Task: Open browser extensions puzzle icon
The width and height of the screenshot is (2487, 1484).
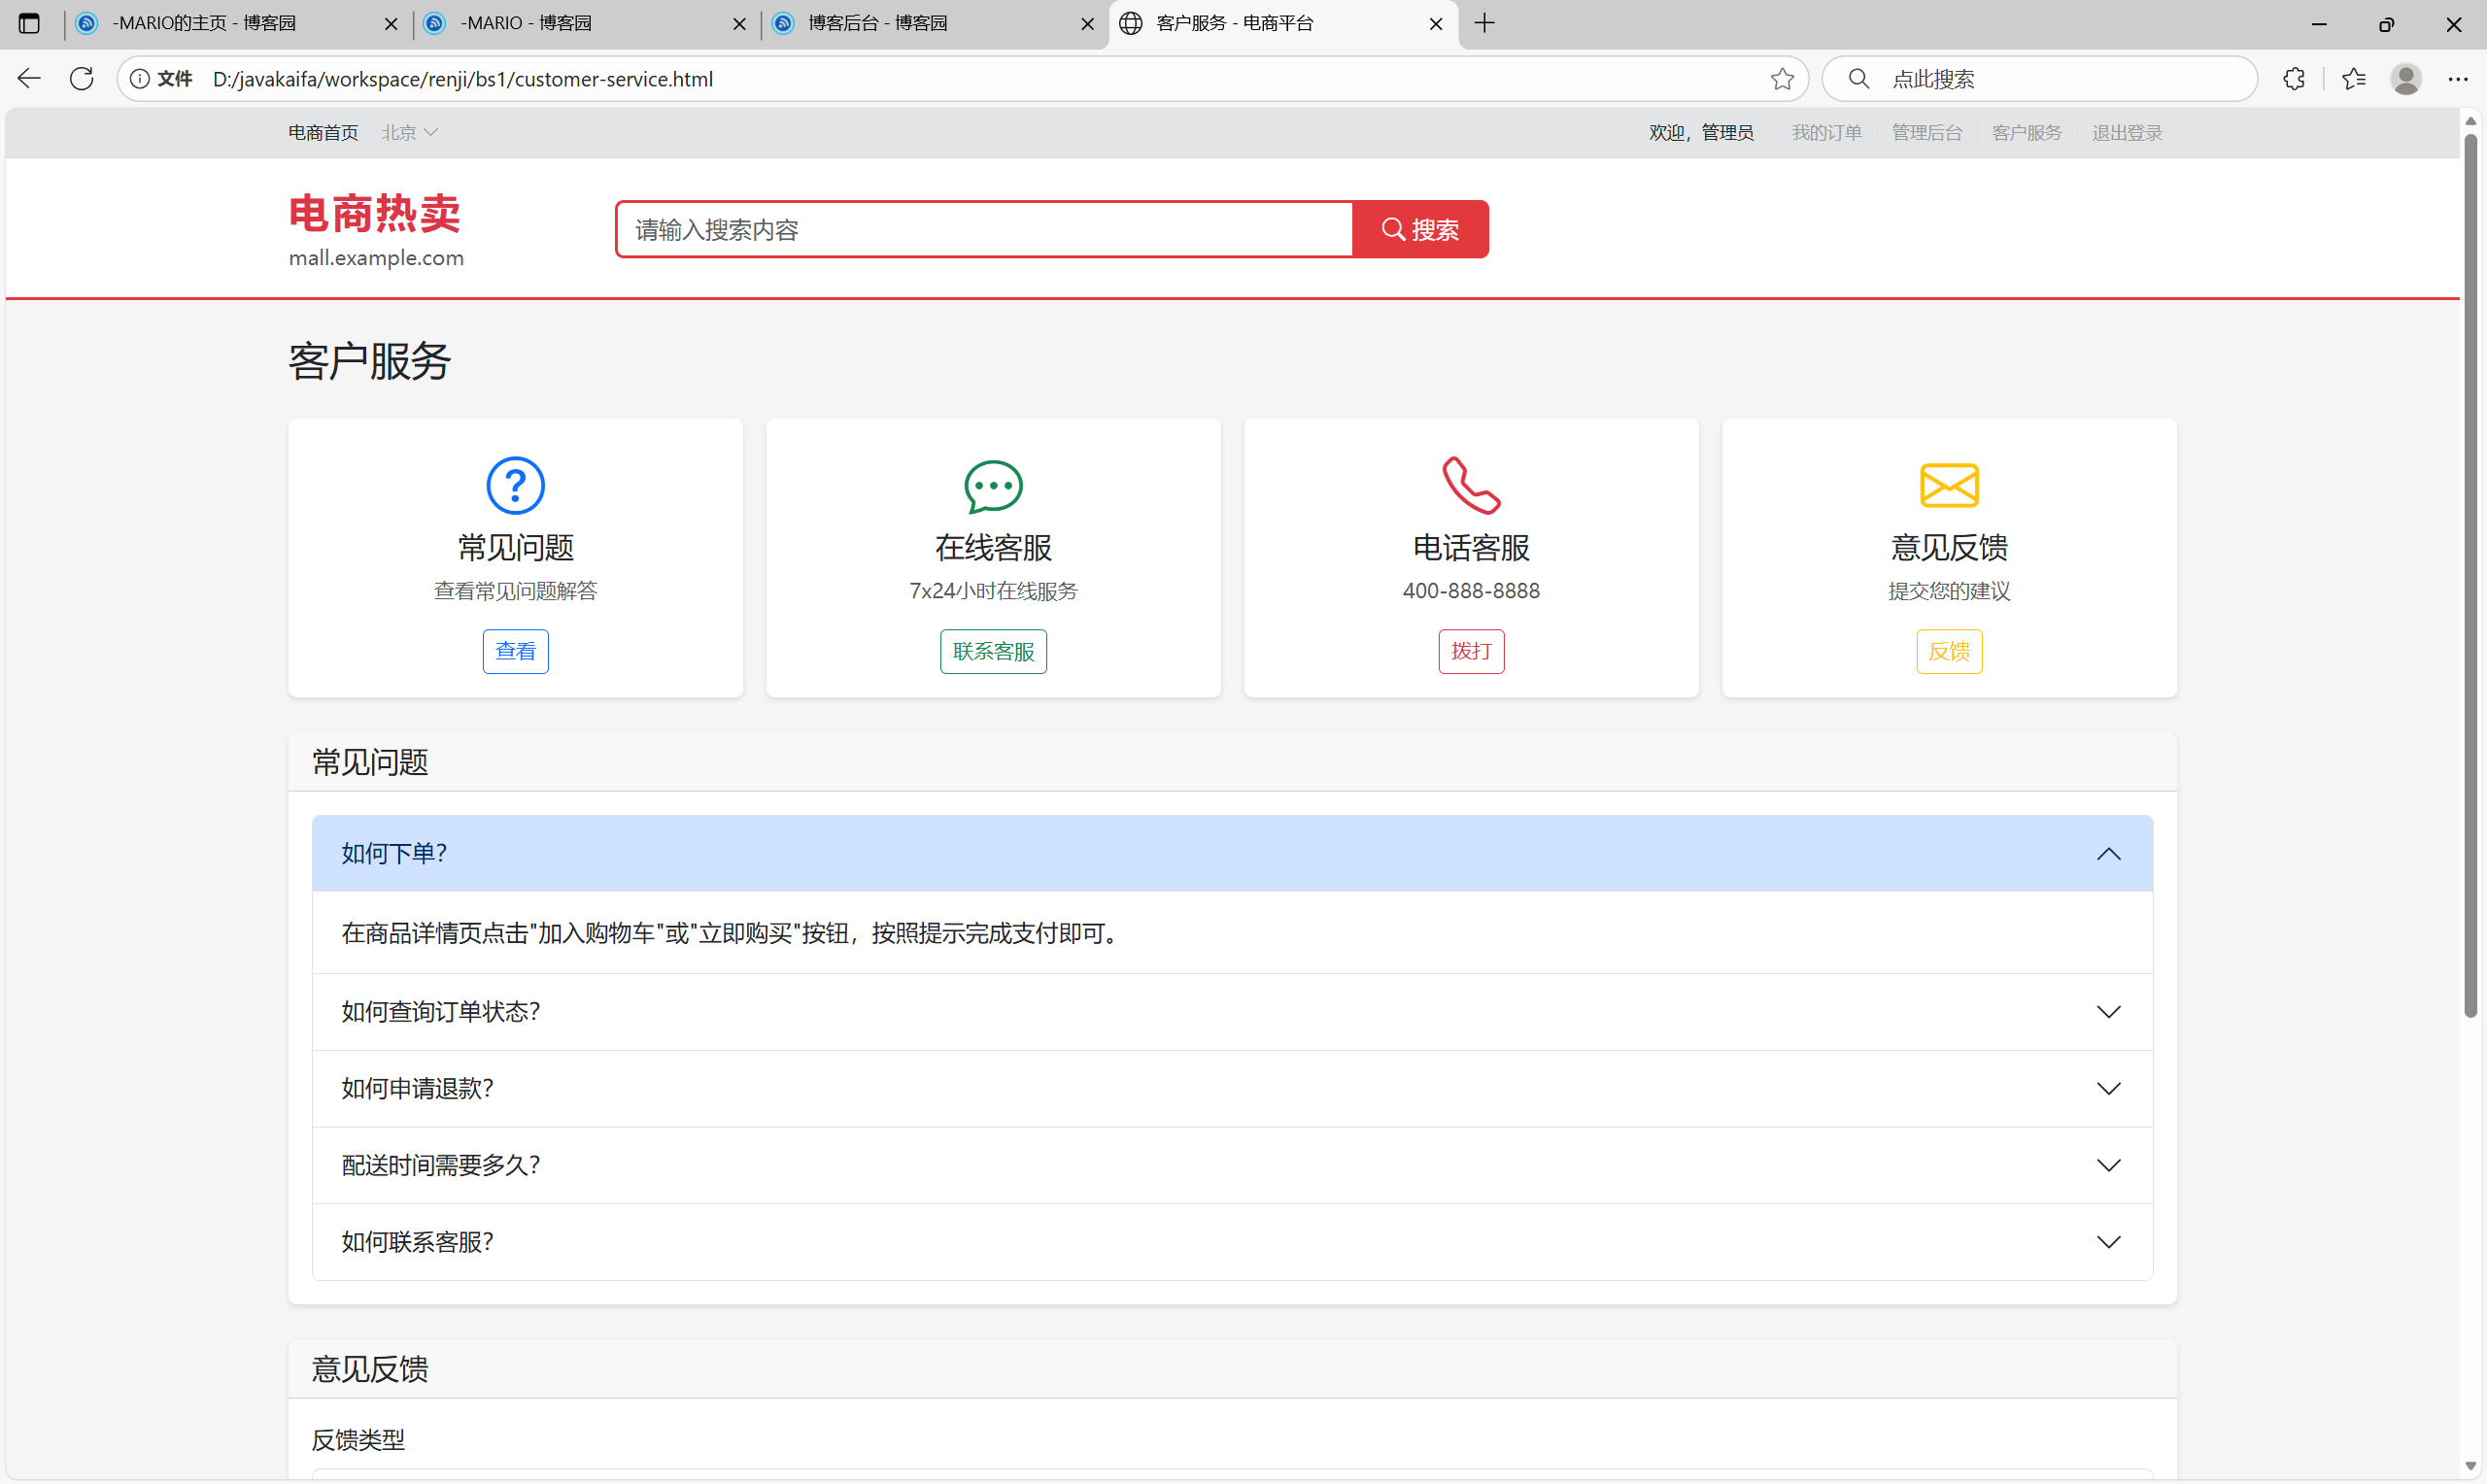Action: (2294, 79)
